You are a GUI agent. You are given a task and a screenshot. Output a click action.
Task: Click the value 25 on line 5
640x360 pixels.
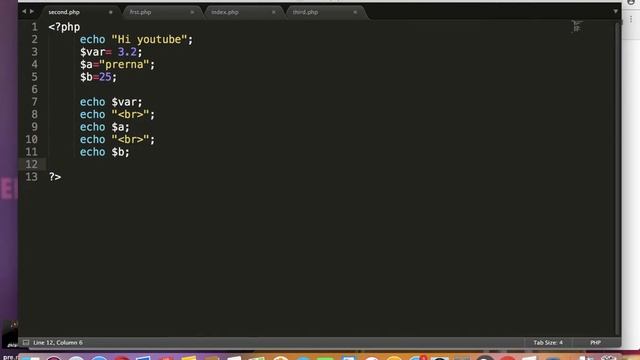click(x=105, y=77)
